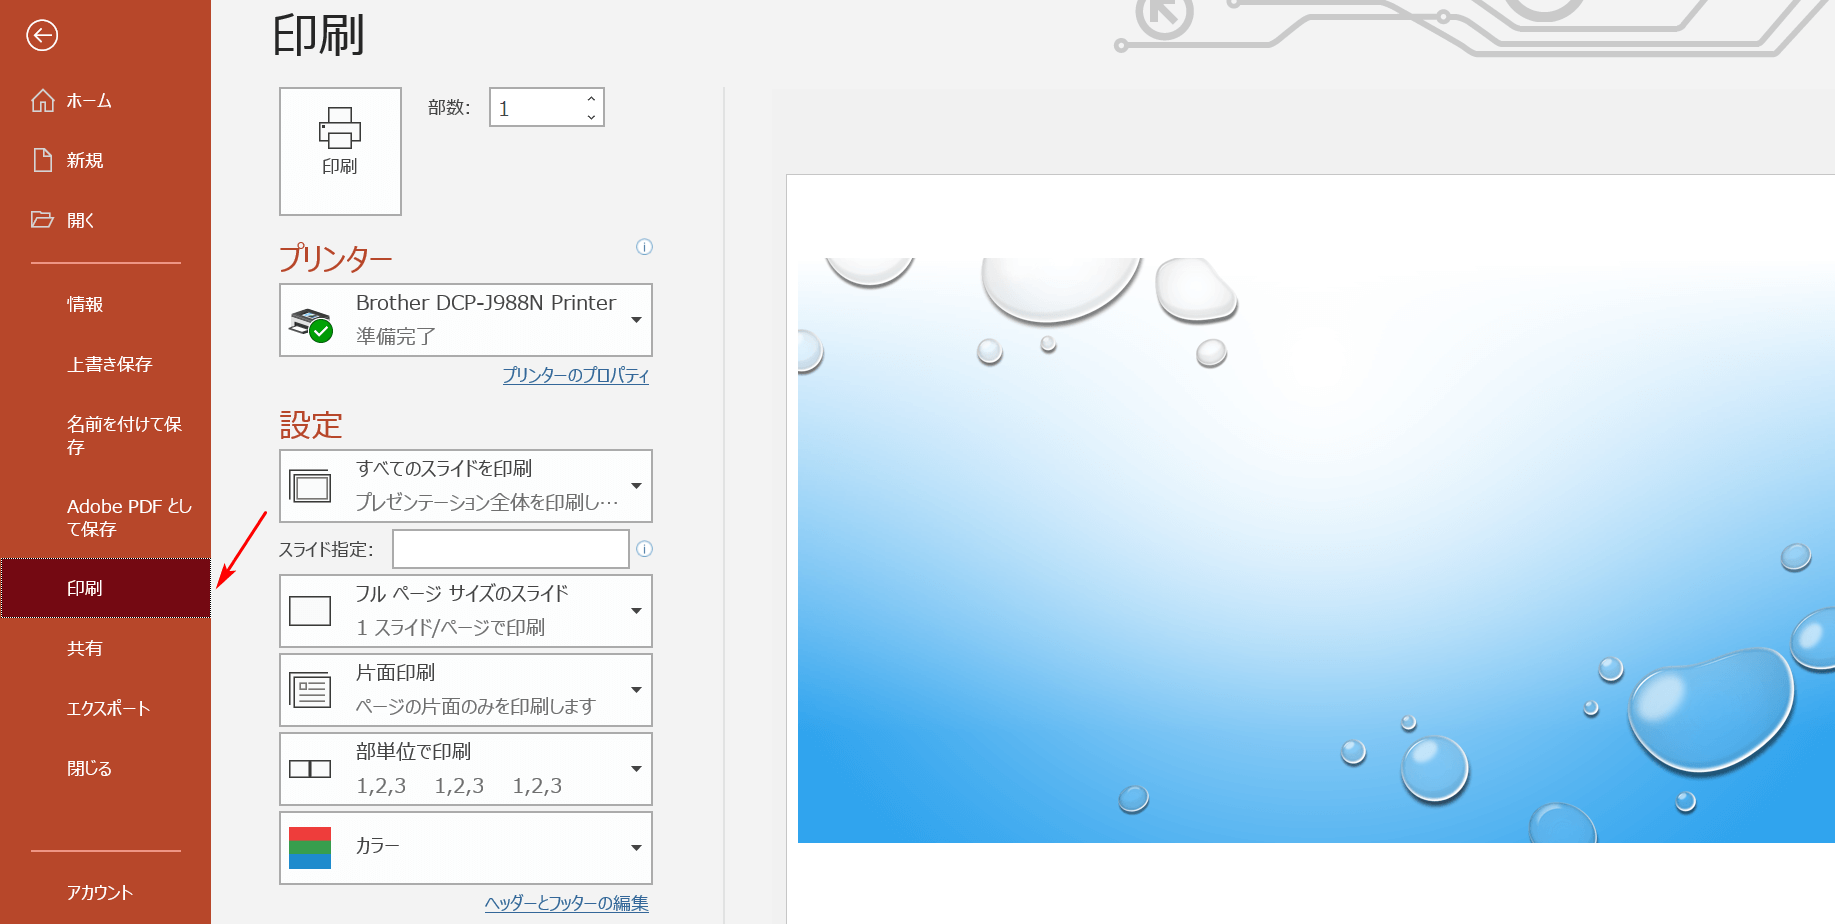Click the Brother printer ready status icon
Screen dimensions: 1835x924
tap(311, 324)
